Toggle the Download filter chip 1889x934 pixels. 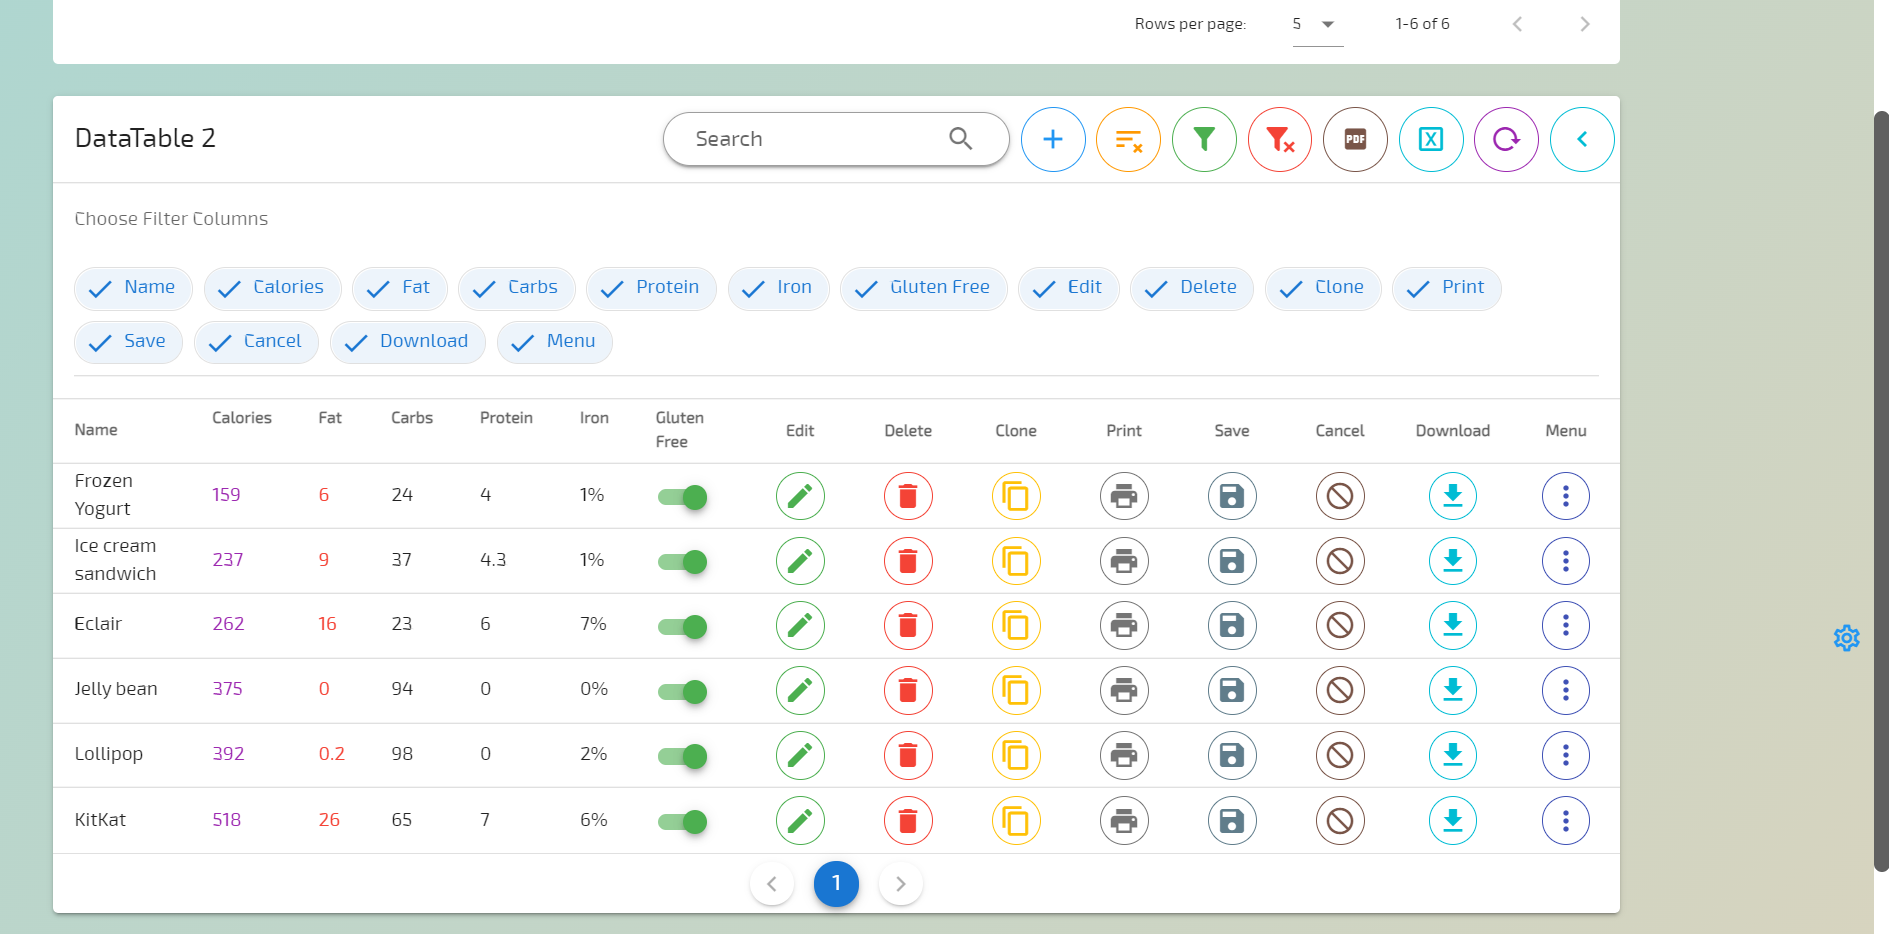tap(408, 342)
